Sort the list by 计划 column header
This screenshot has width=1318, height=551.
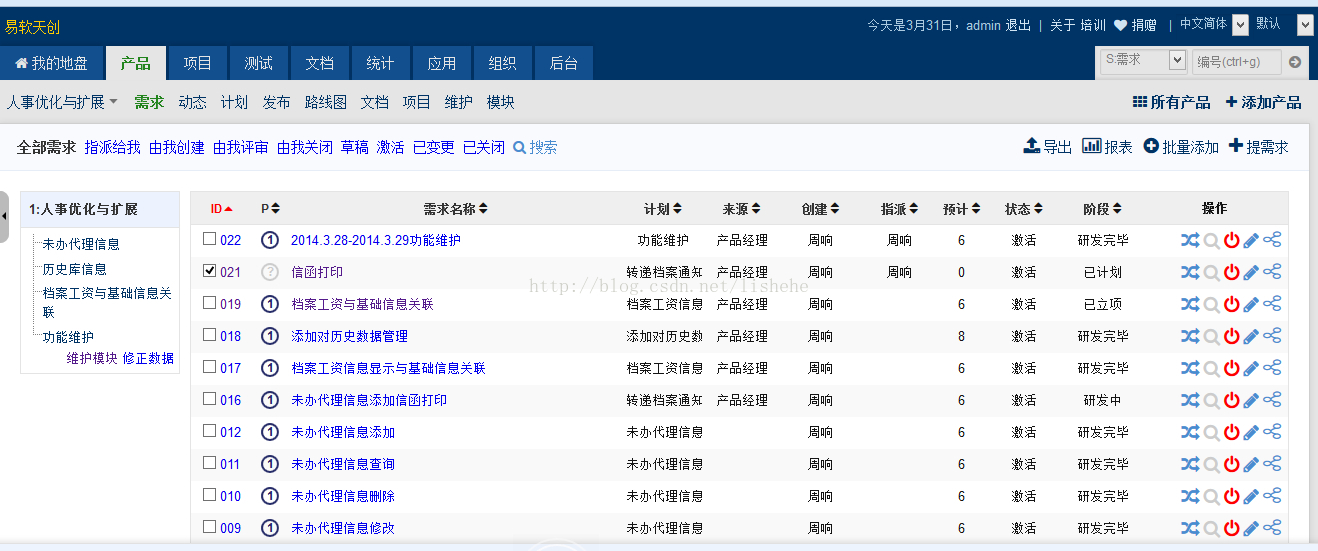tap(662, 209)
